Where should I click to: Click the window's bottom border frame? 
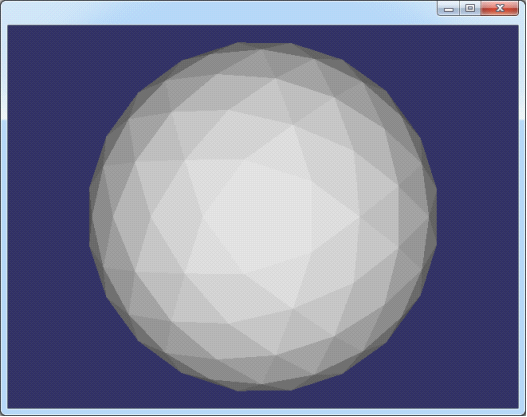click(264, 412)
